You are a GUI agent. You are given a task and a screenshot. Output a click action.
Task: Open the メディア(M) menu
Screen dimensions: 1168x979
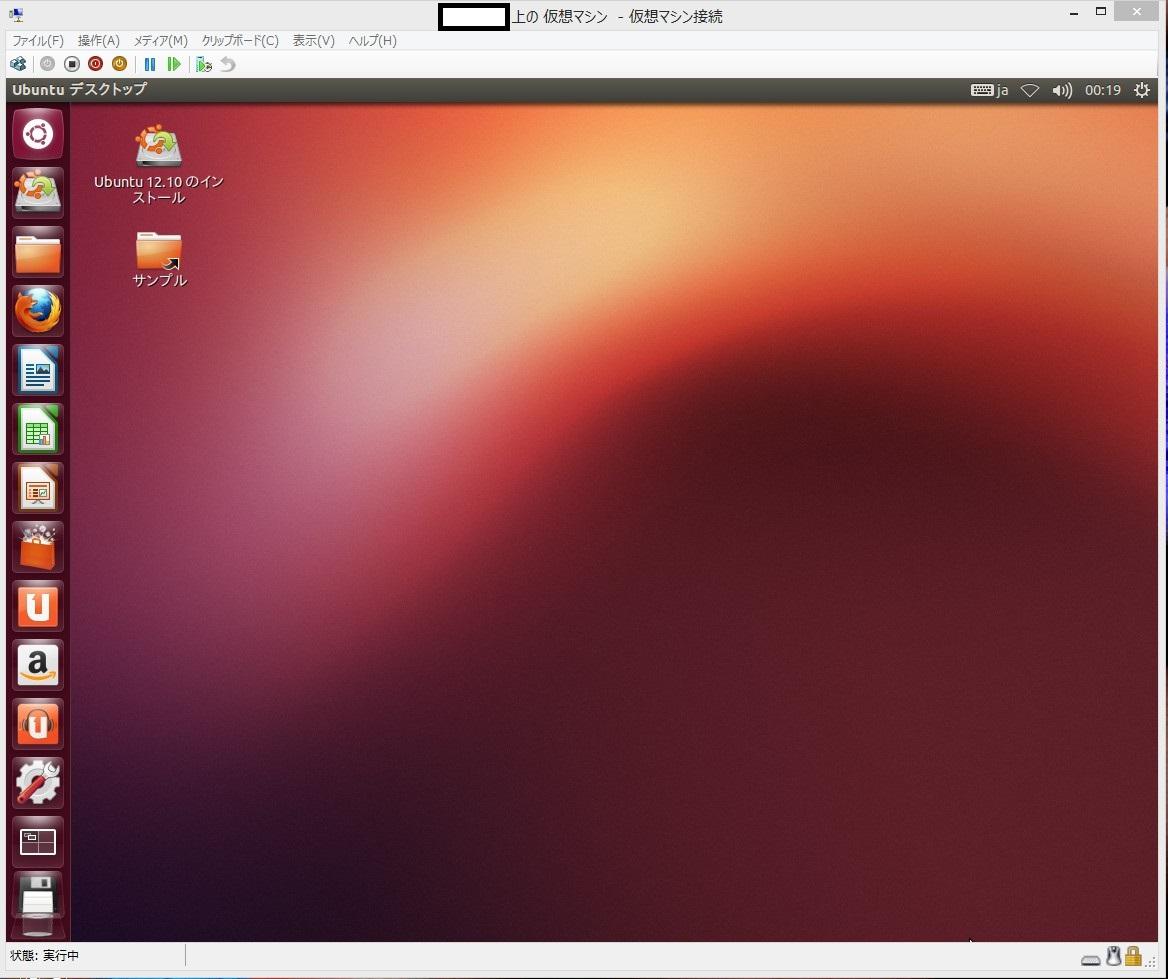tap(160, 40)
